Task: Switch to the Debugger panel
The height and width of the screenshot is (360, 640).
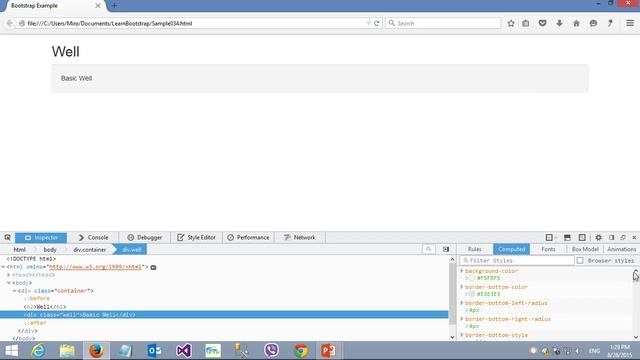Action: [x=145, y=238]
